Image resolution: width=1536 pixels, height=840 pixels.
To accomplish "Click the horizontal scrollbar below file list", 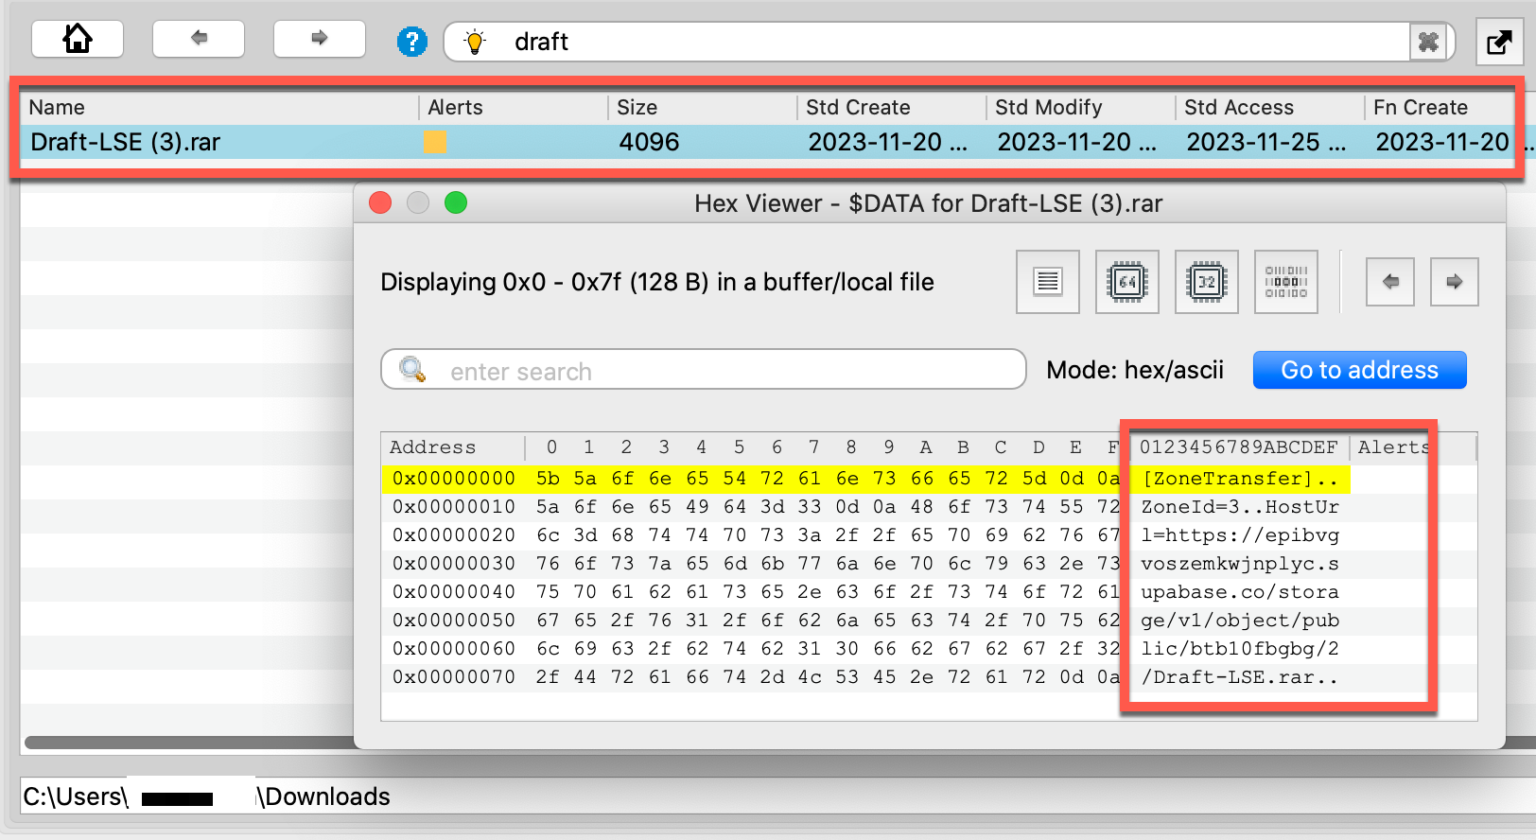I will point(190,742).
